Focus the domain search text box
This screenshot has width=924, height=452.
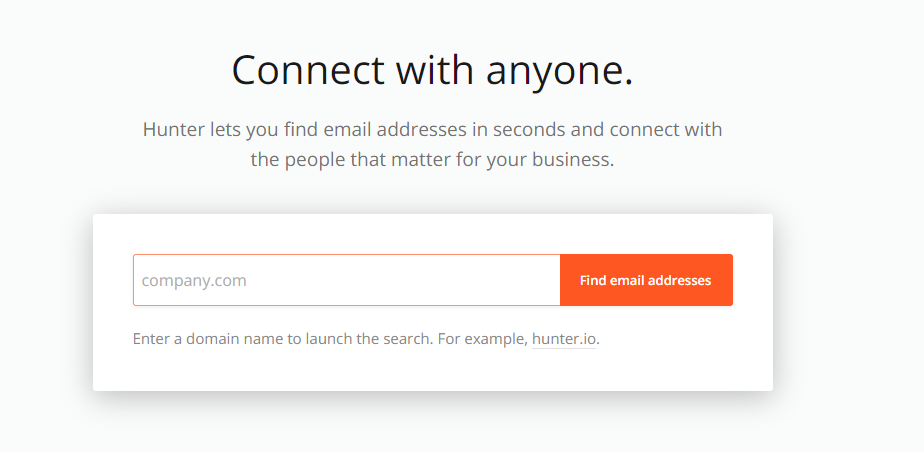pos(346,280)
